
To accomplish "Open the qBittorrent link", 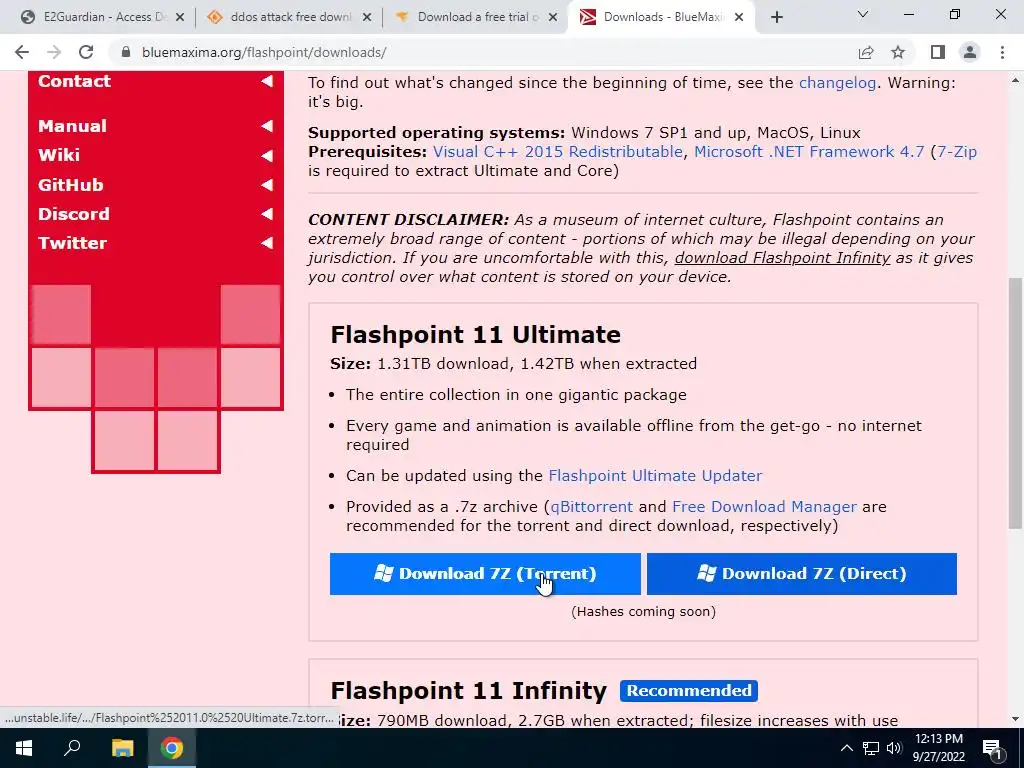I will pos(592,507).
